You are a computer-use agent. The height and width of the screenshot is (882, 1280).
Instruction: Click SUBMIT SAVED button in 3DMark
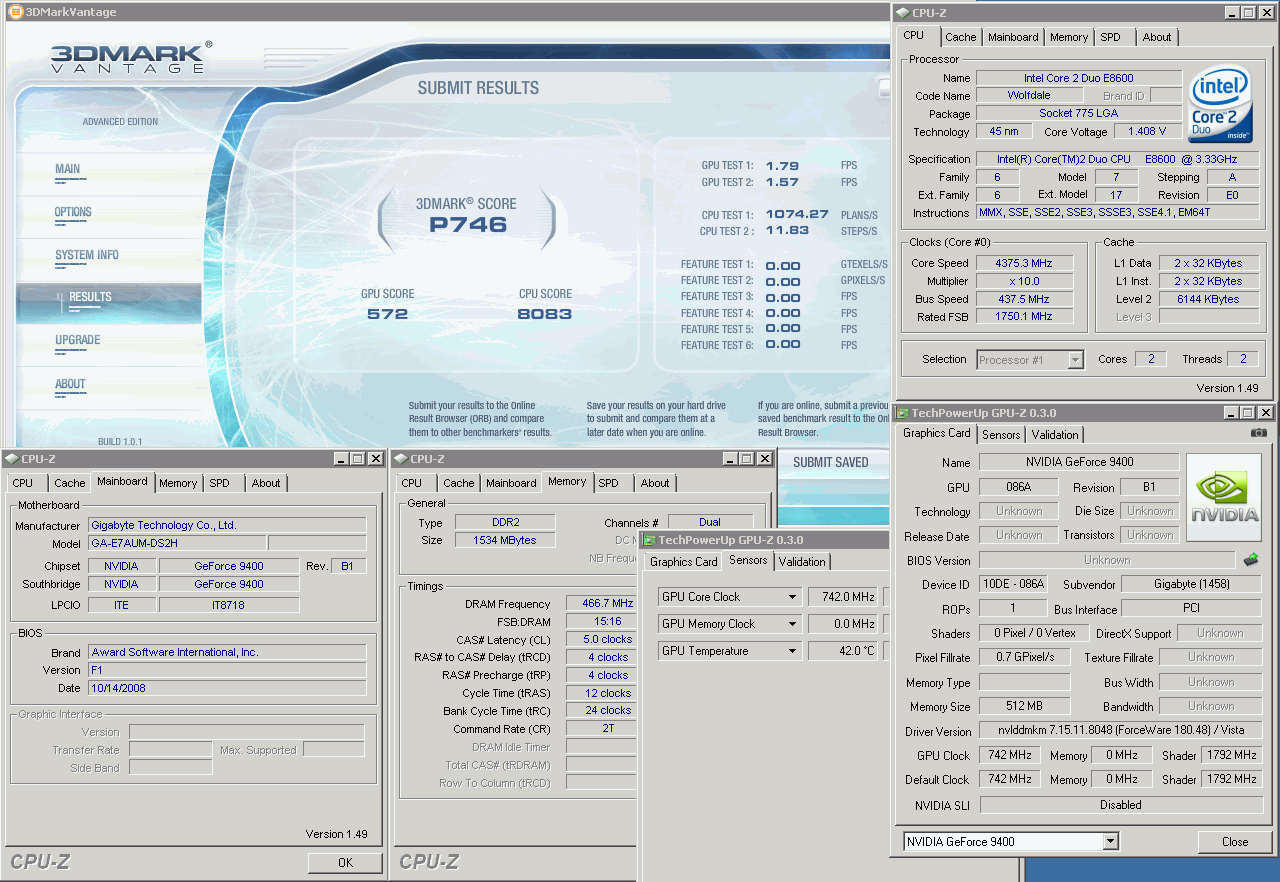tap(830, 462)
